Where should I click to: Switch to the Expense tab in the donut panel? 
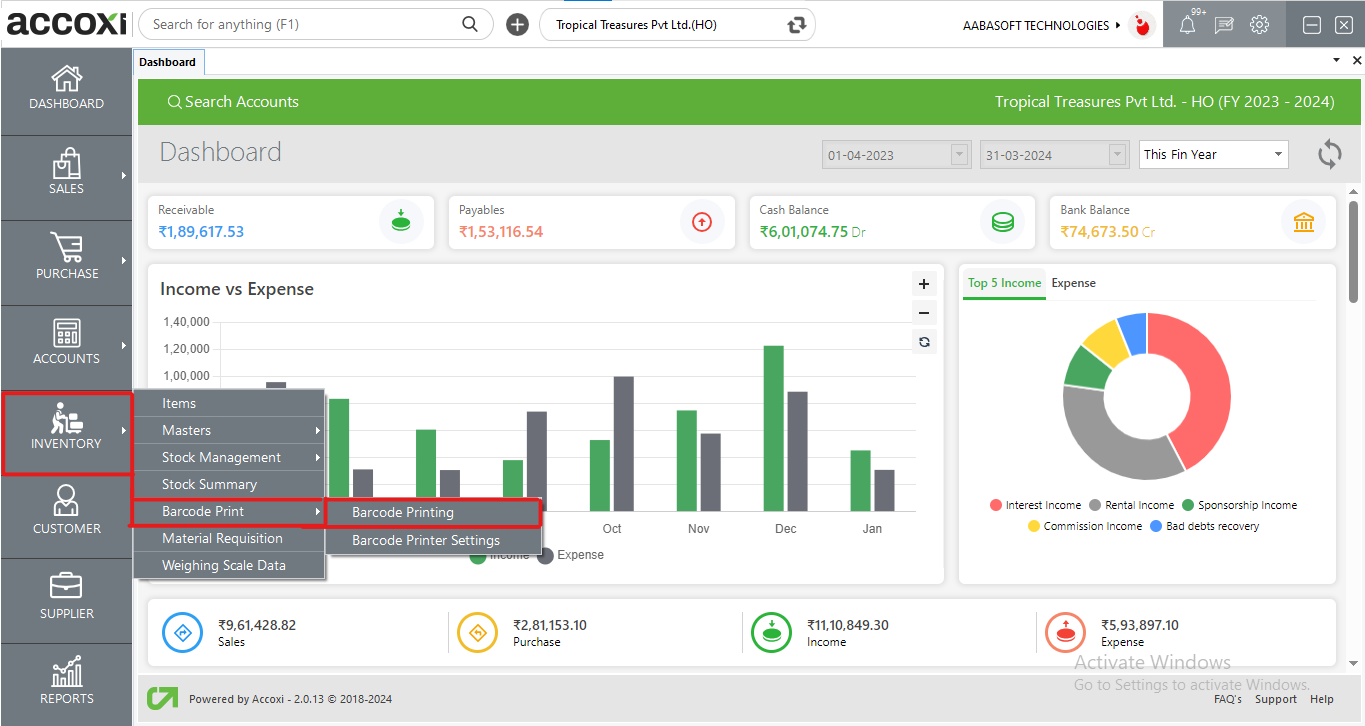click(x=1073, y=283)
